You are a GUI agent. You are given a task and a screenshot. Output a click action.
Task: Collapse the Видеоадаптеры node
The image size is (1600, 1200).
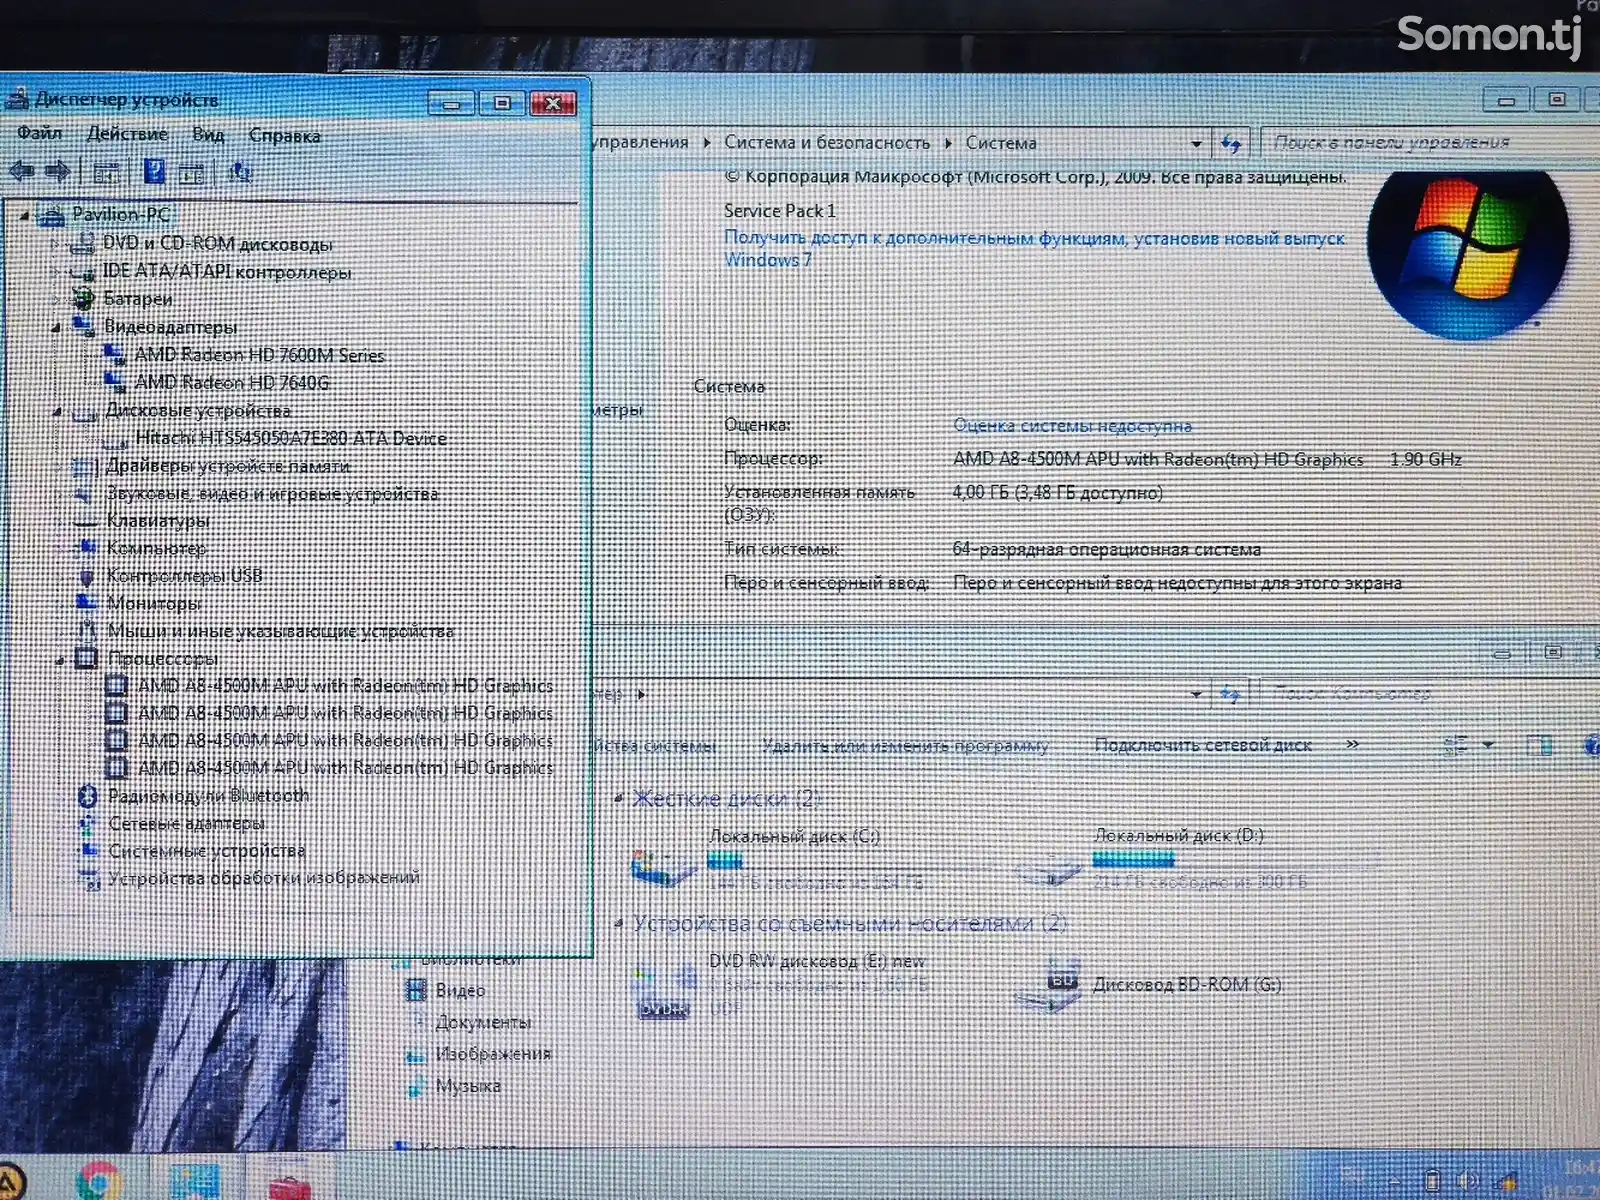tap(57, 327)
